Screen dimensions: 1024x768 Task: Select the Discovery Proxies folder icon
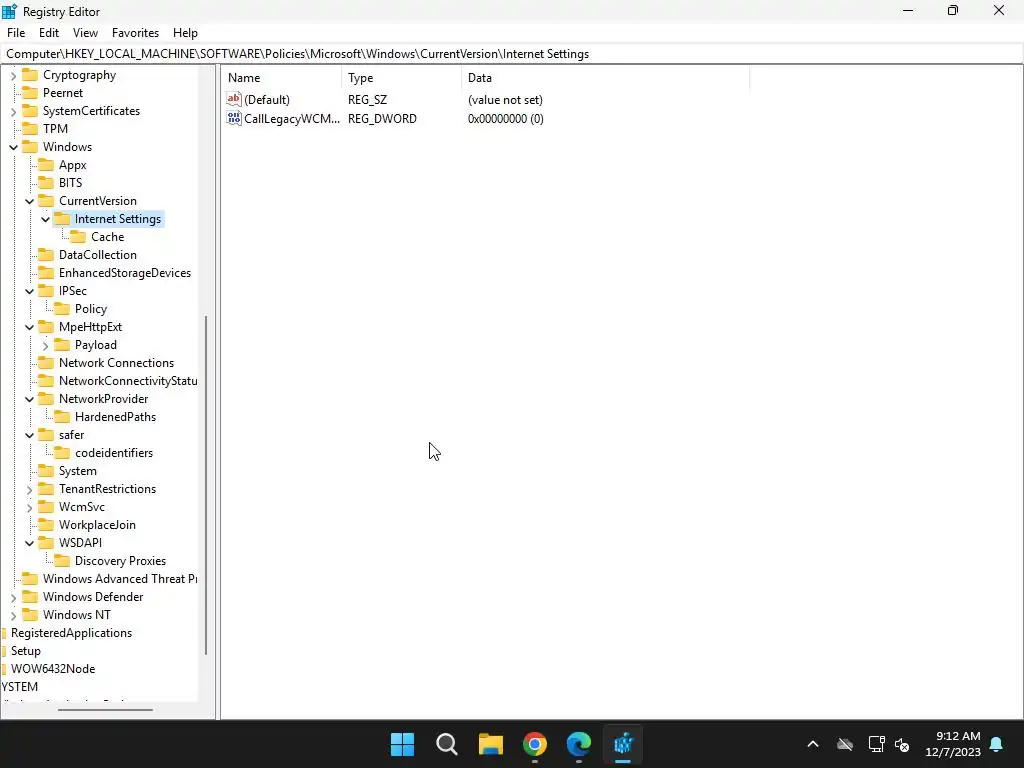61,560
